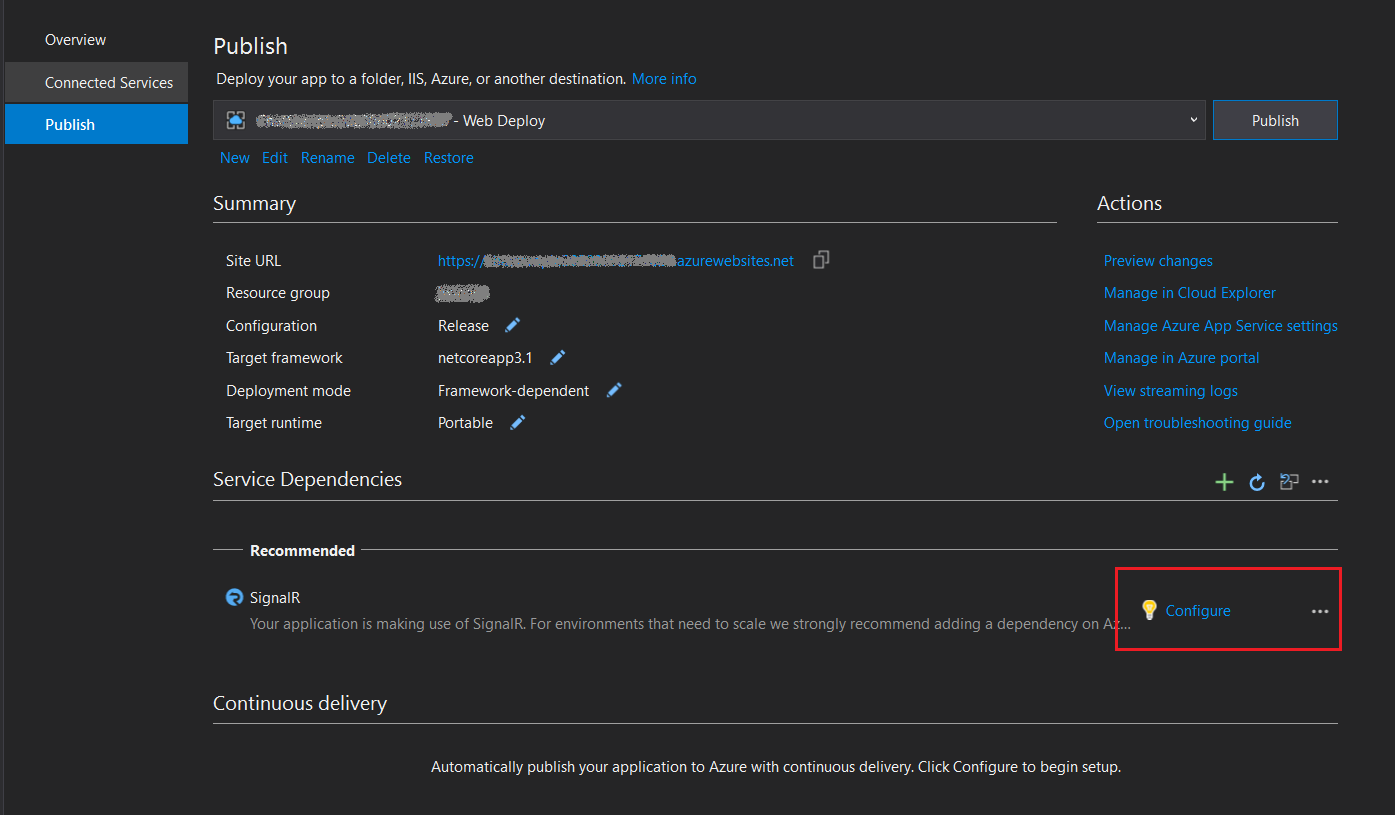Image resolution: width=1395 pixels, height=815 pixels.
Task: Add a service dependency with green plus
Action: (1224, 482)
